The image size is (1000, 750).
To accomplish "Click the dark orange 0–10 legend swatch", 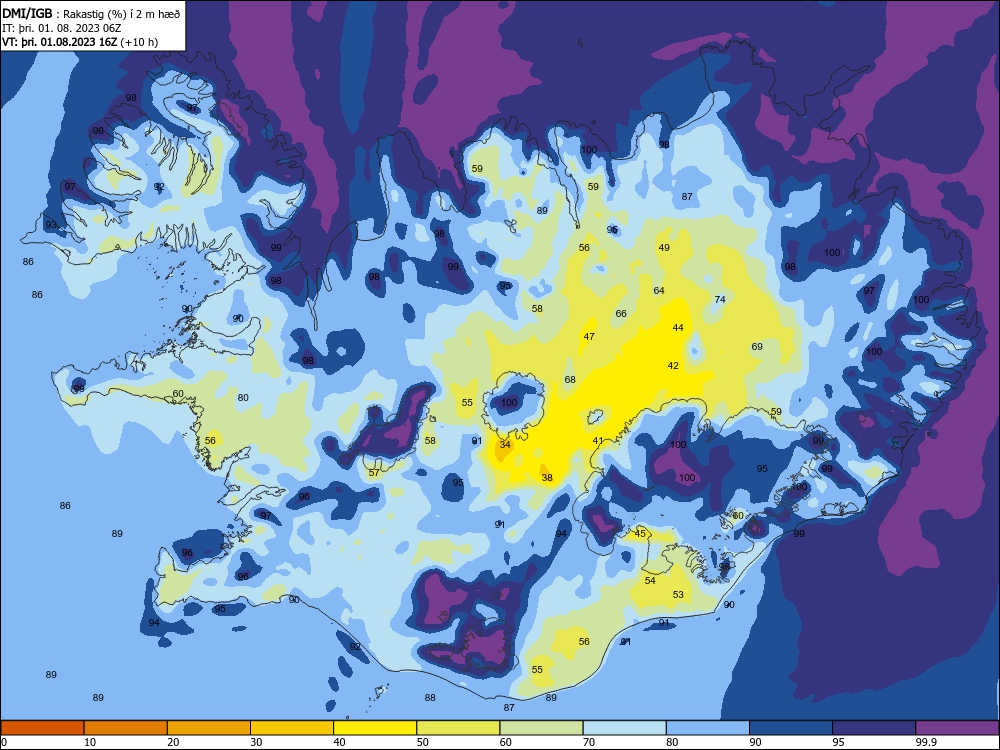I will [42, 728].
